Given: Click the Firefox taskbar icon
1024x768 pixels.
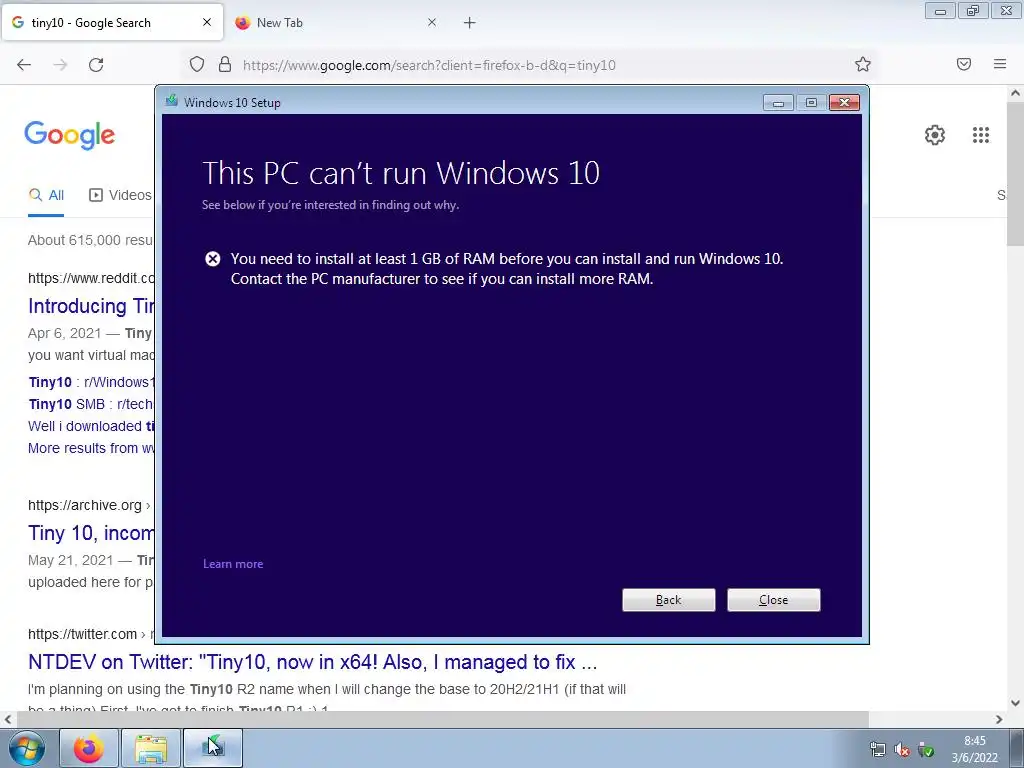Looking at the screenshot, I should pyautogui.click(x=89, y=748).
